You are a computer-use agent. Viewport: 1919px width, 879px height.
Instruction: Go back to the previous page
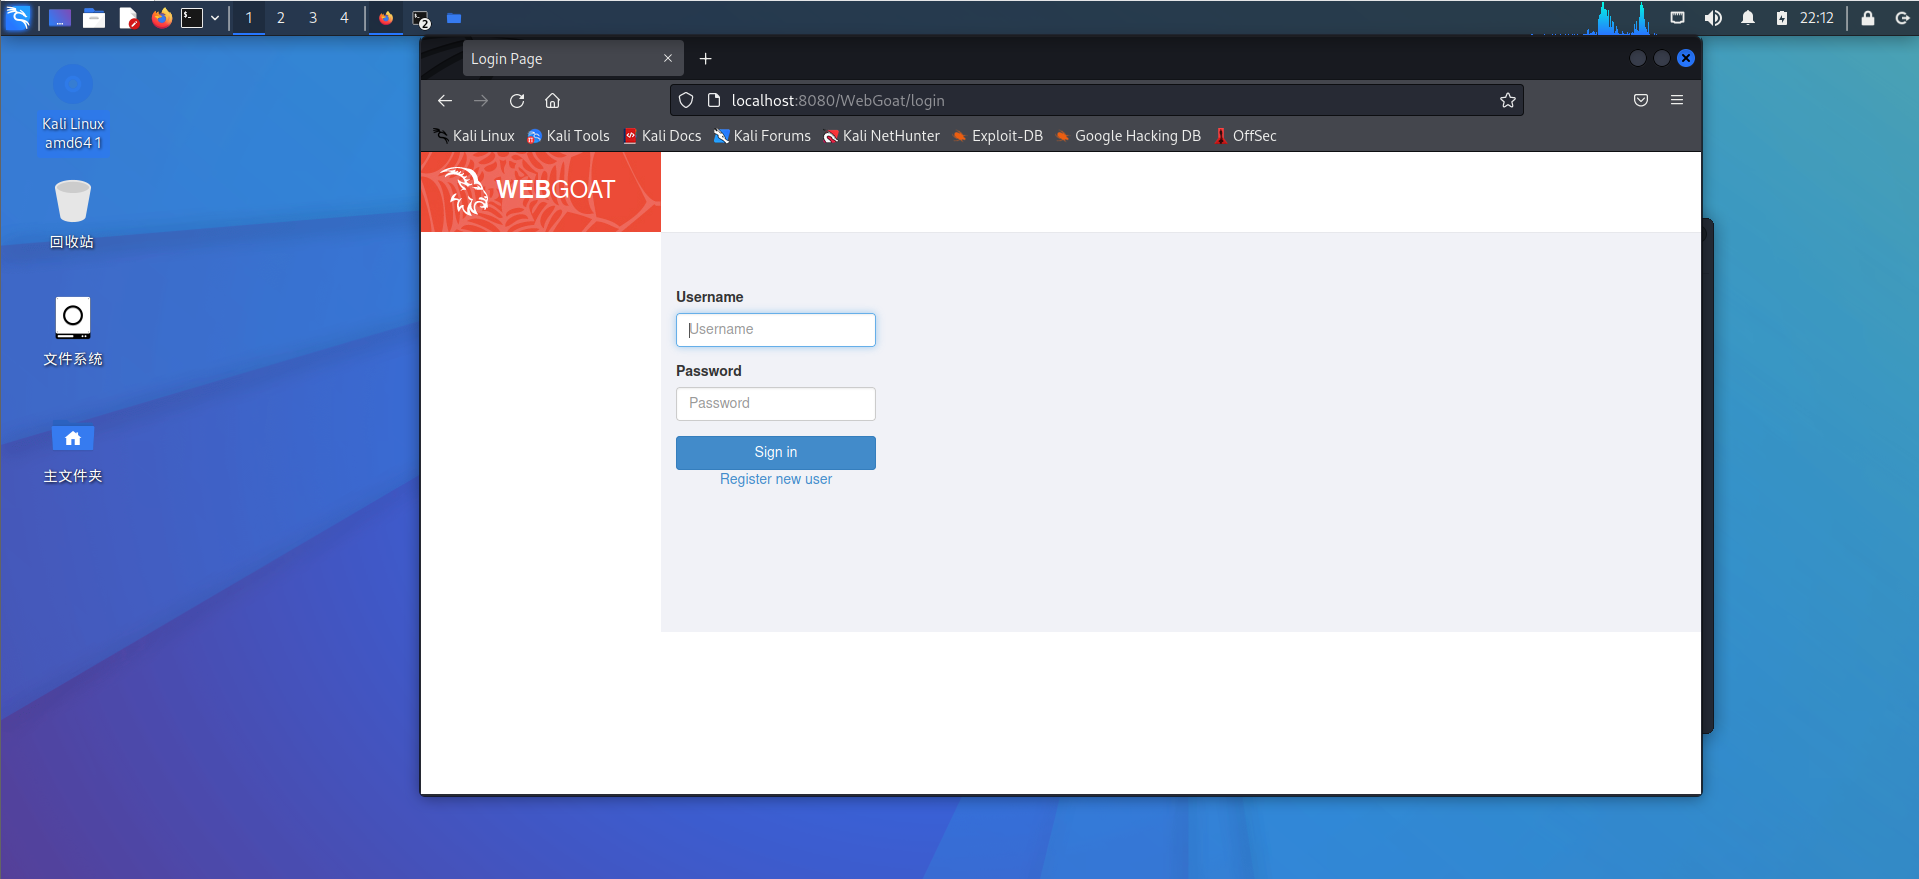[445, 100]
